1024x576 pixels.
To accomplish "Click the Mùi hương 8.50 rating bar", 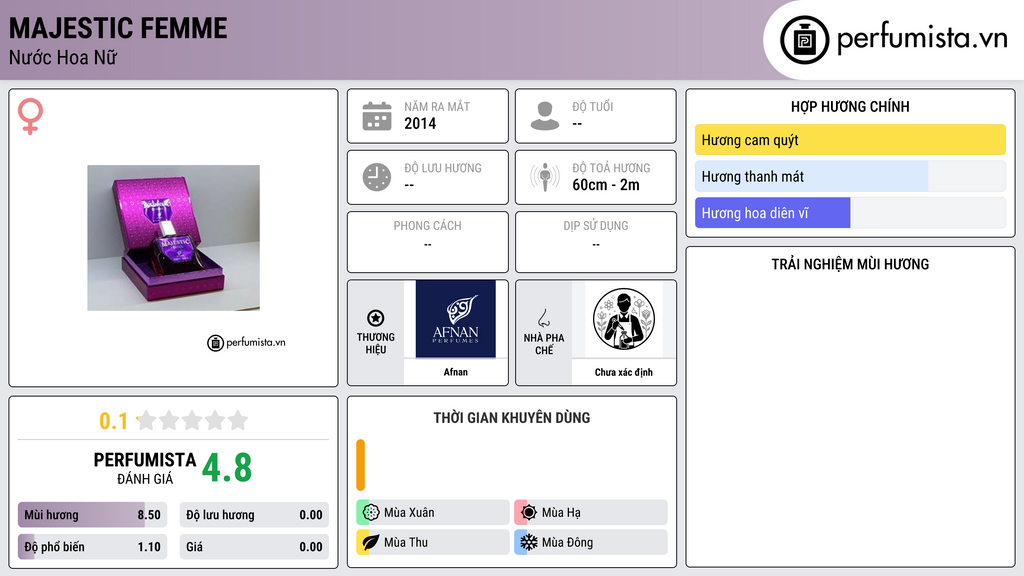I will click(x=92, y=515).
